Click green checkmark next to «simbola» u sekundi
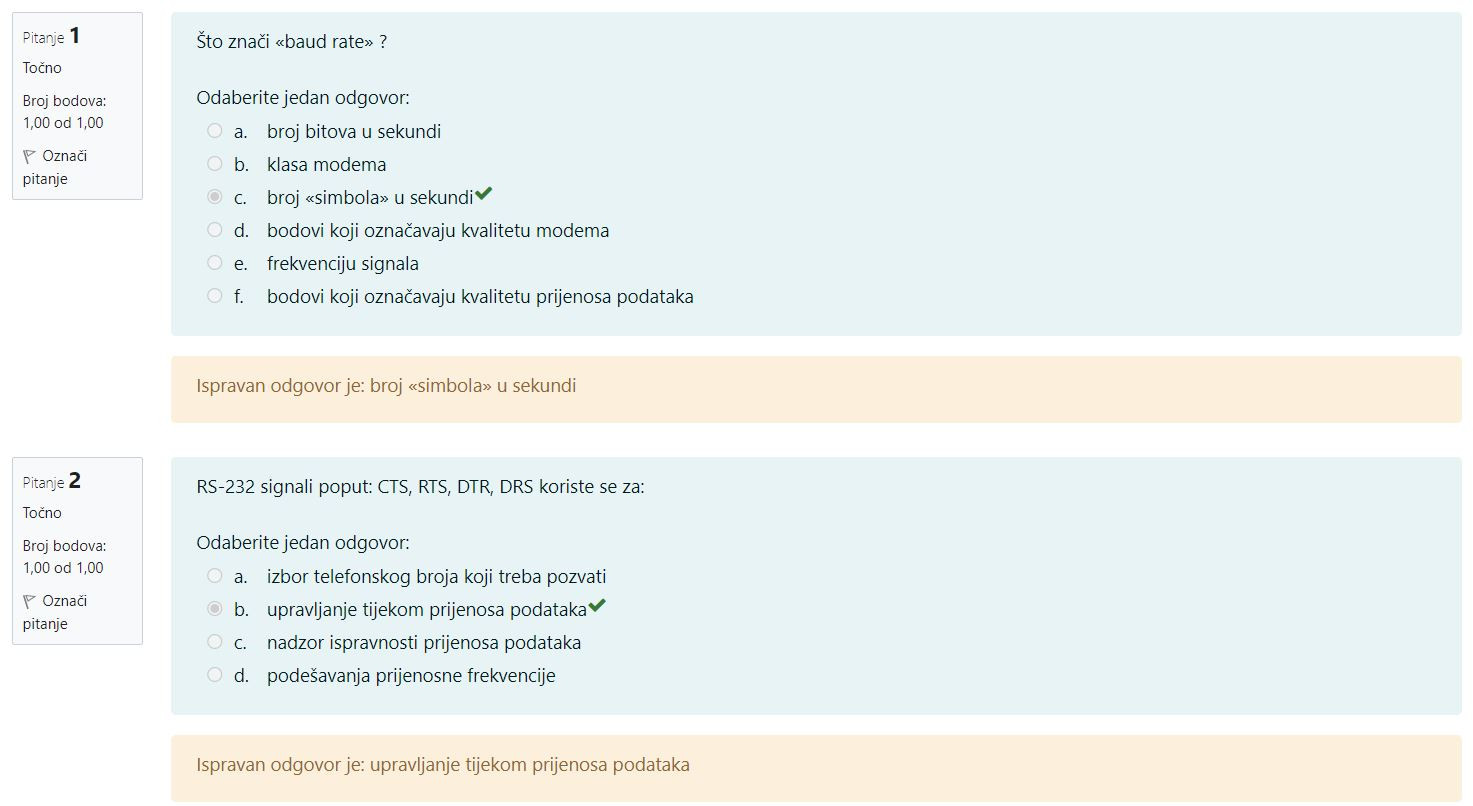Screen dimensions: 1473x806 pyautogui.click(x=484, y=194)
